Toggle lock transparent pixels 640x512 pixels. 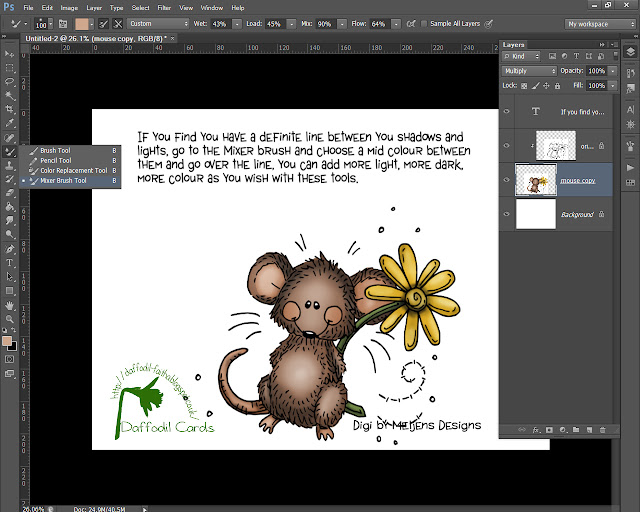point(524,86)
